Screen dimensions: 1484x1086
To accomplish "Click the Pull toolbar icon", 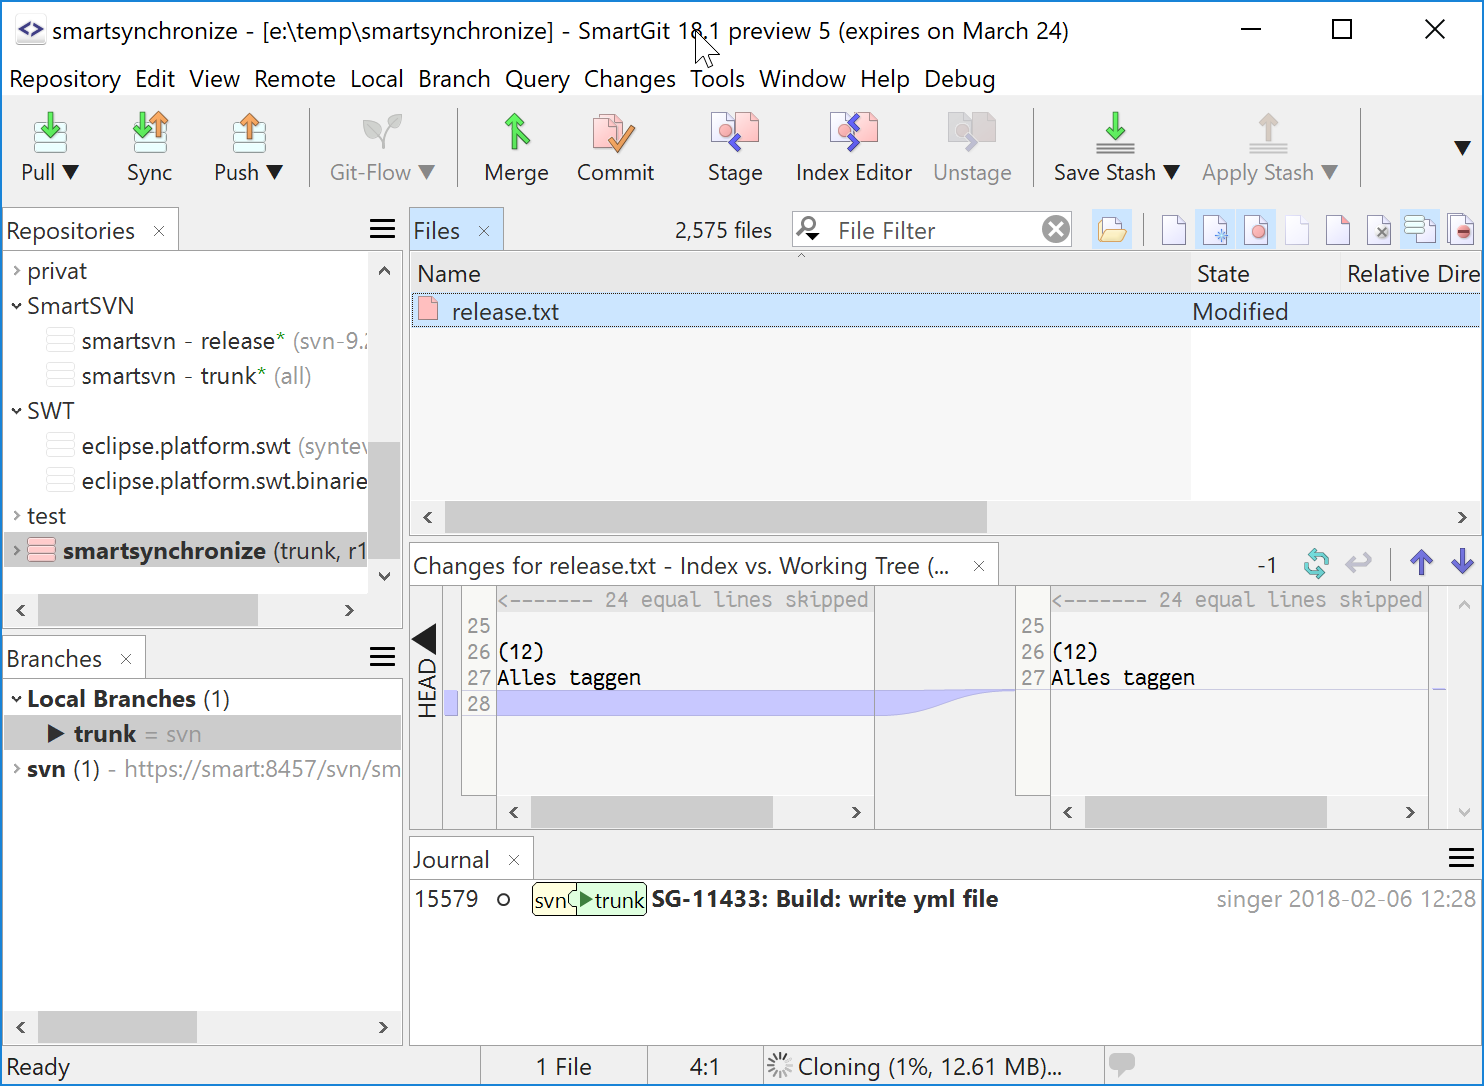I will [50, 132].
